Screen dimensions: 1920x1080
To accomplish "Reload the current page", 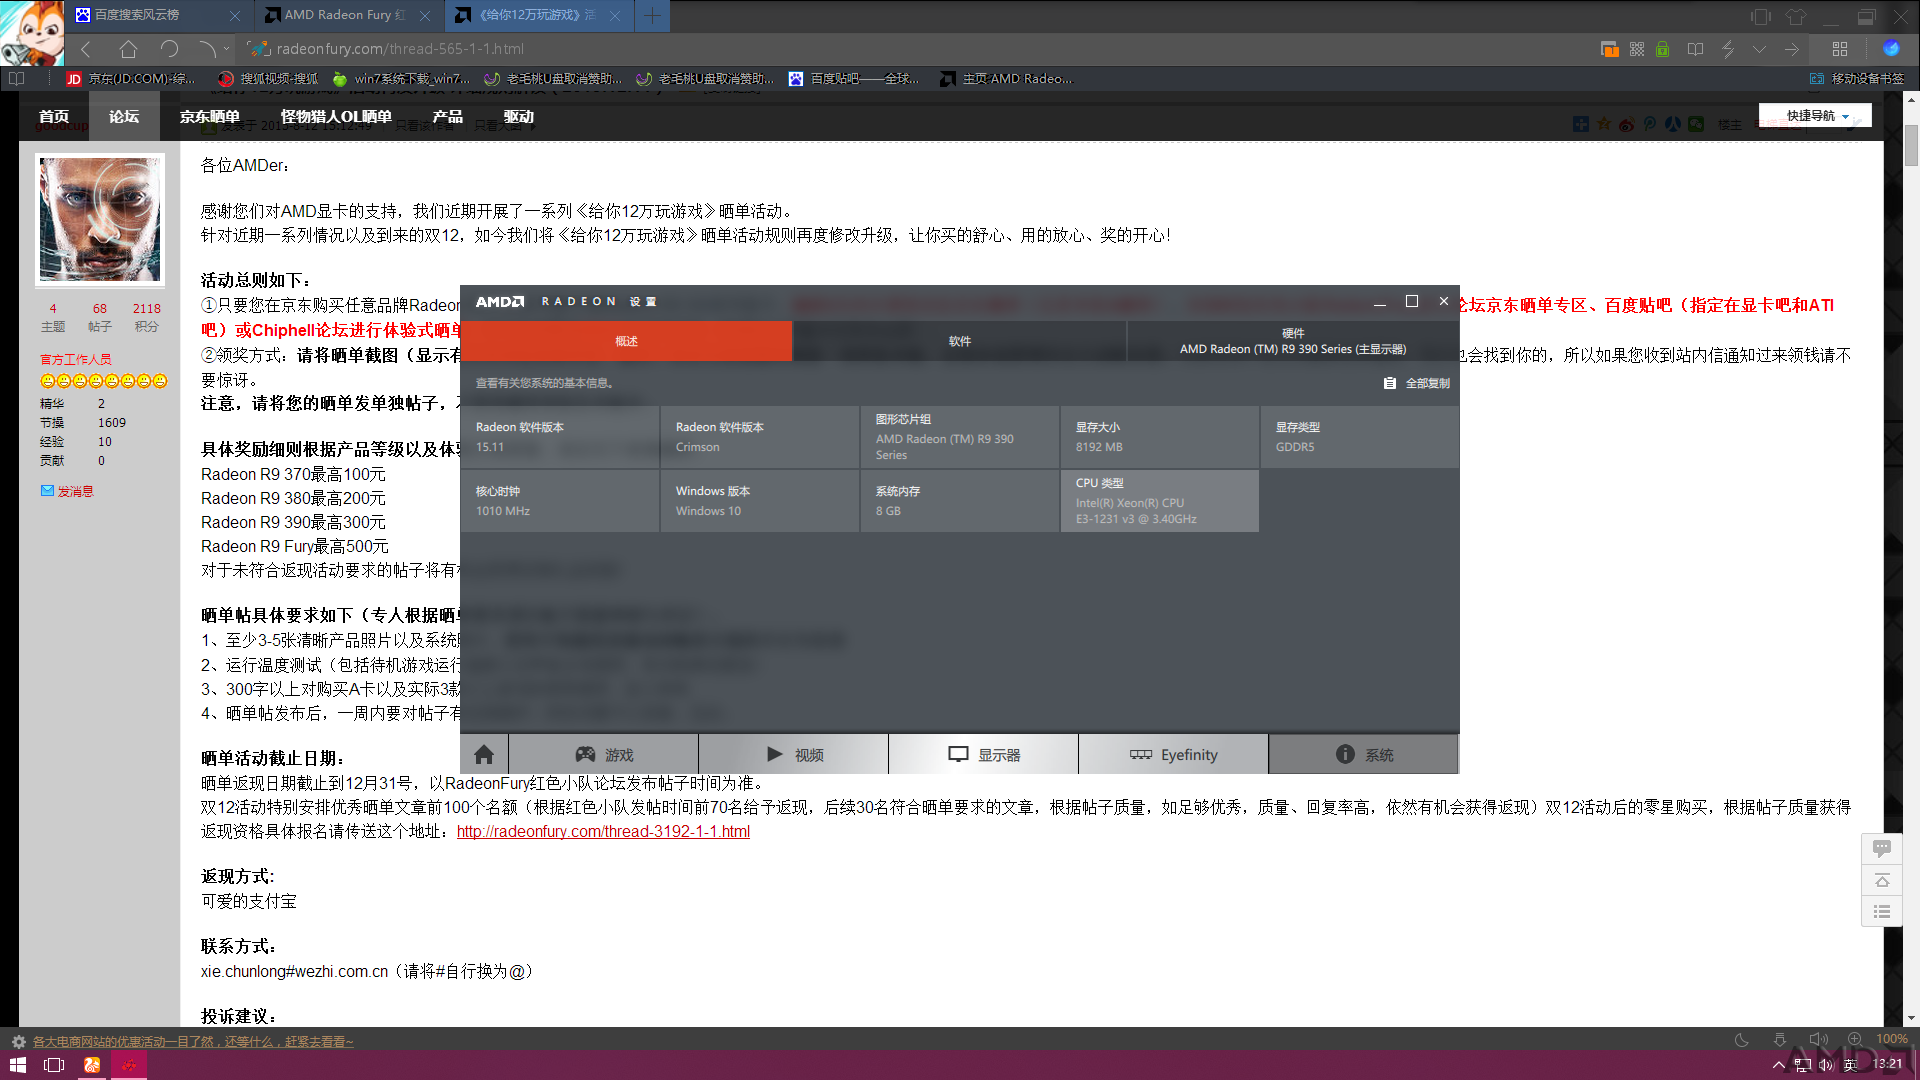I will (169, 48).
